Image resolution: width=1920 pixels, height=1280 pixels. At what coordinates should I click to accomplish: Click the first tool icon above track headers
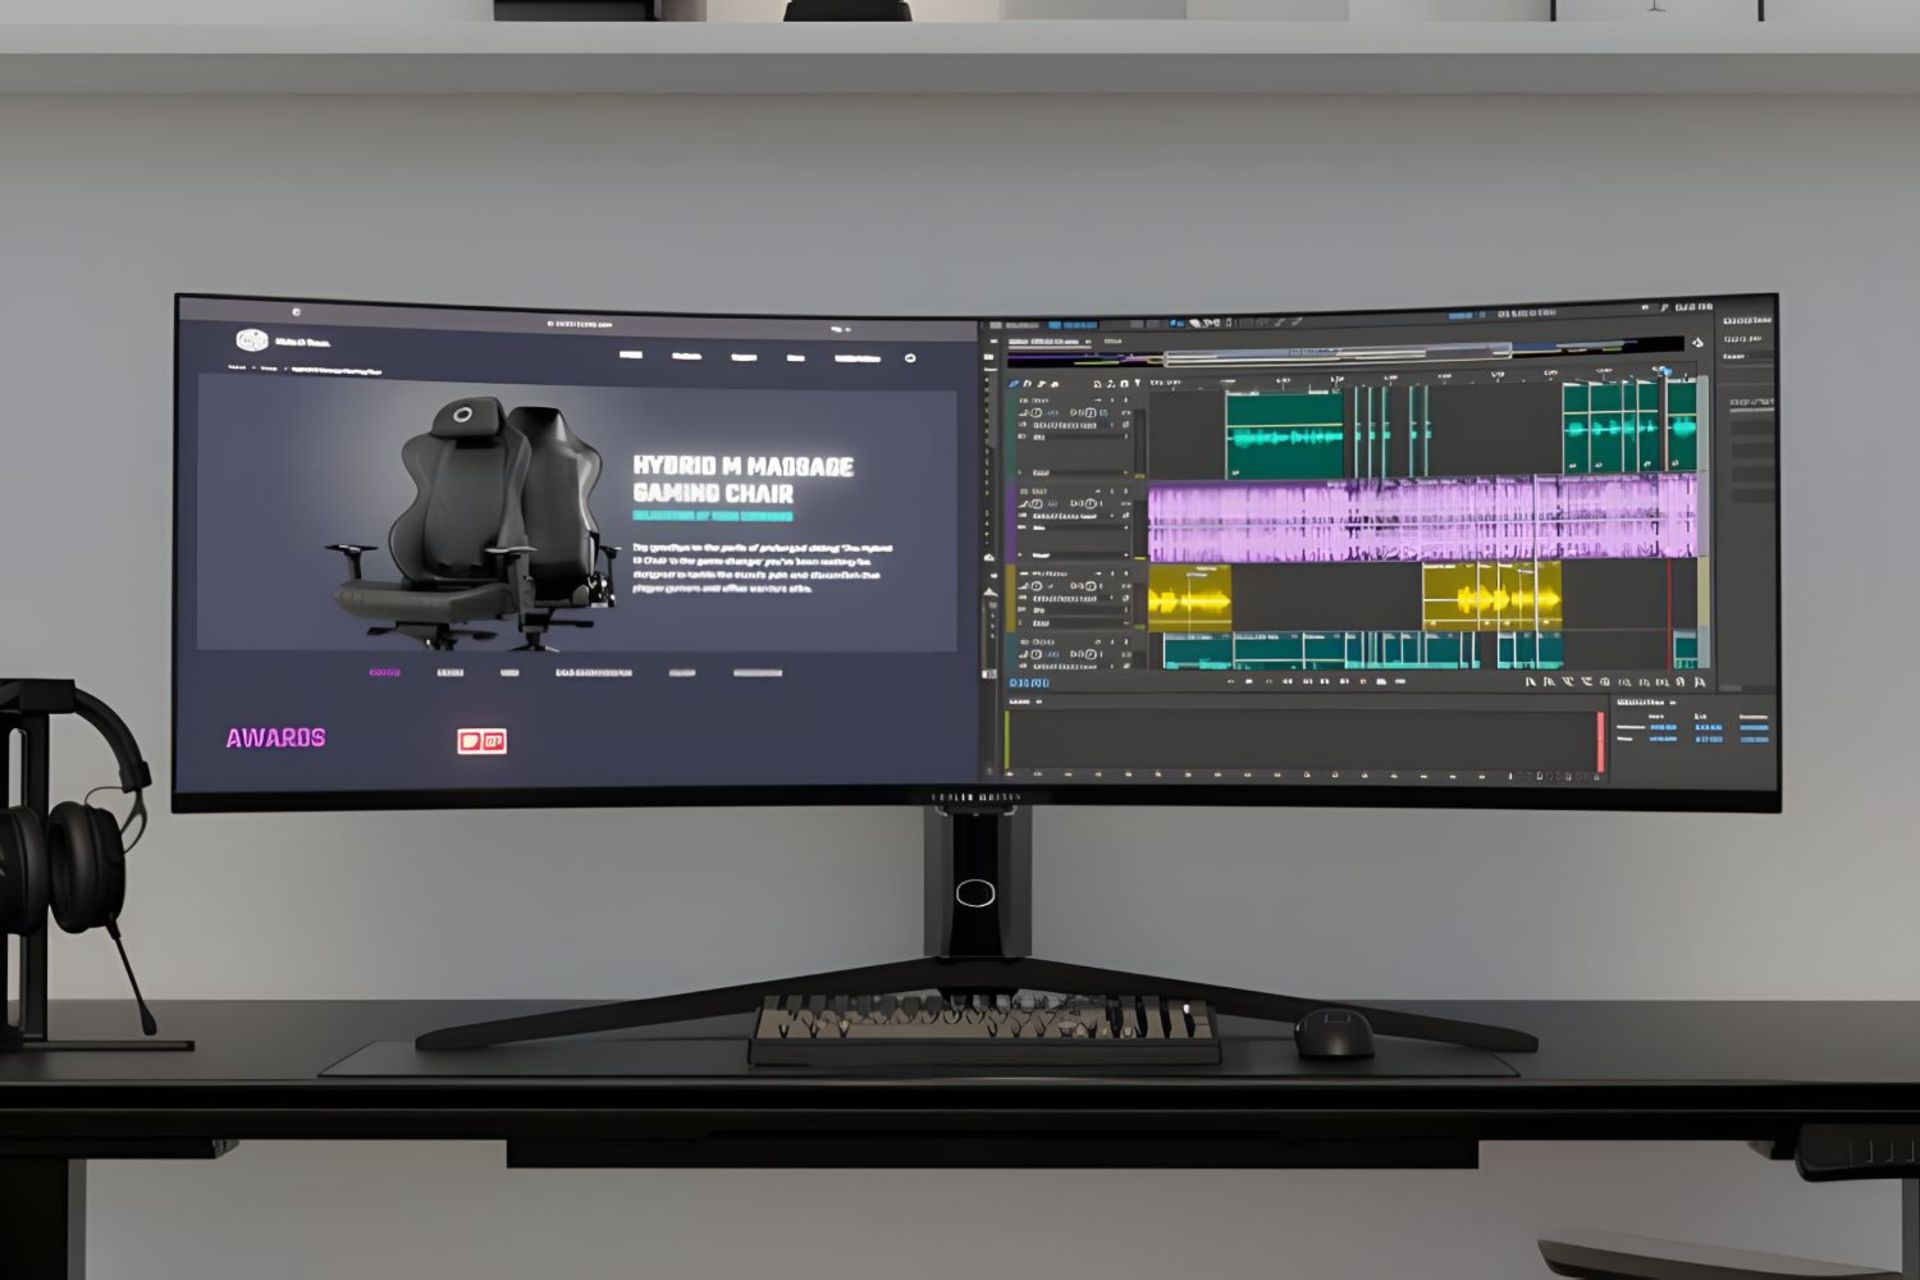pyautogui.click(x=1013, y=384)
